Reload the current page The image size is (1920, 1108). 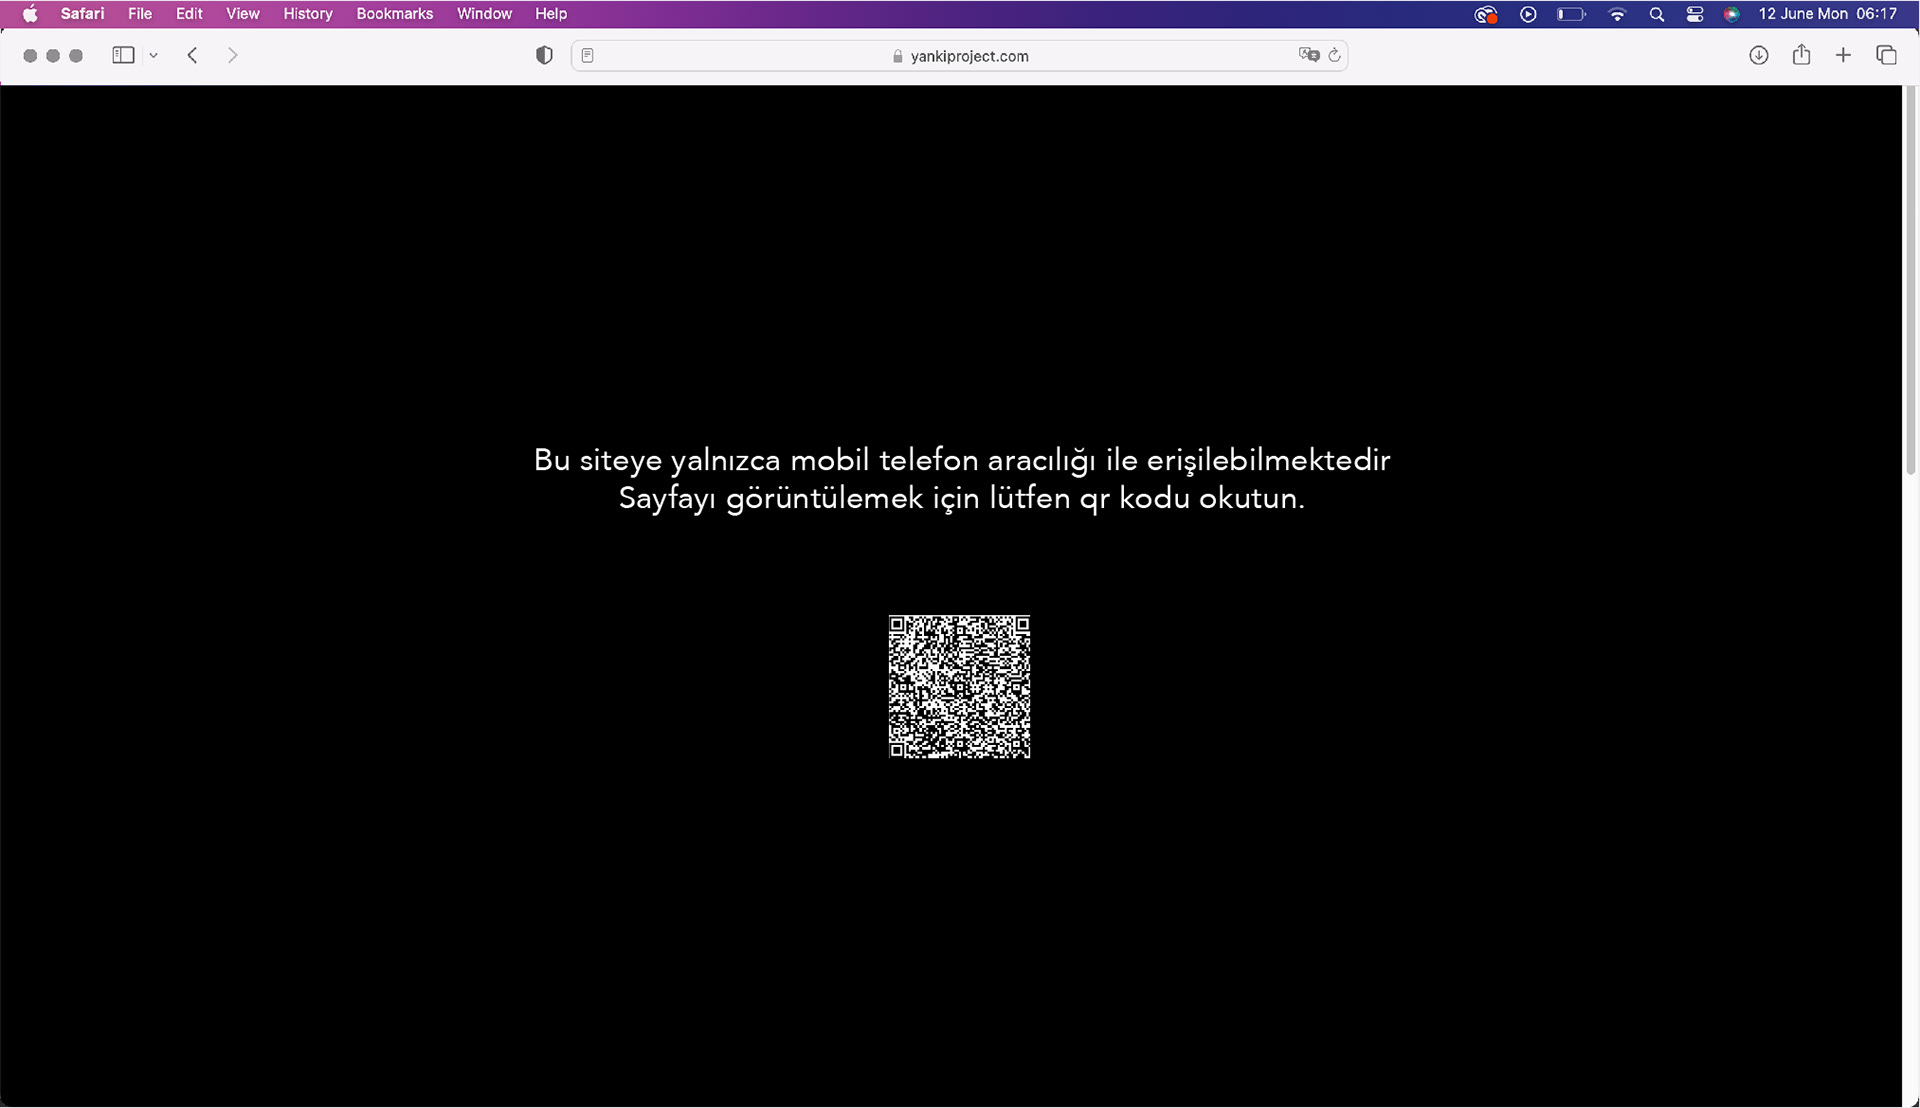(x=1334, y=55)
